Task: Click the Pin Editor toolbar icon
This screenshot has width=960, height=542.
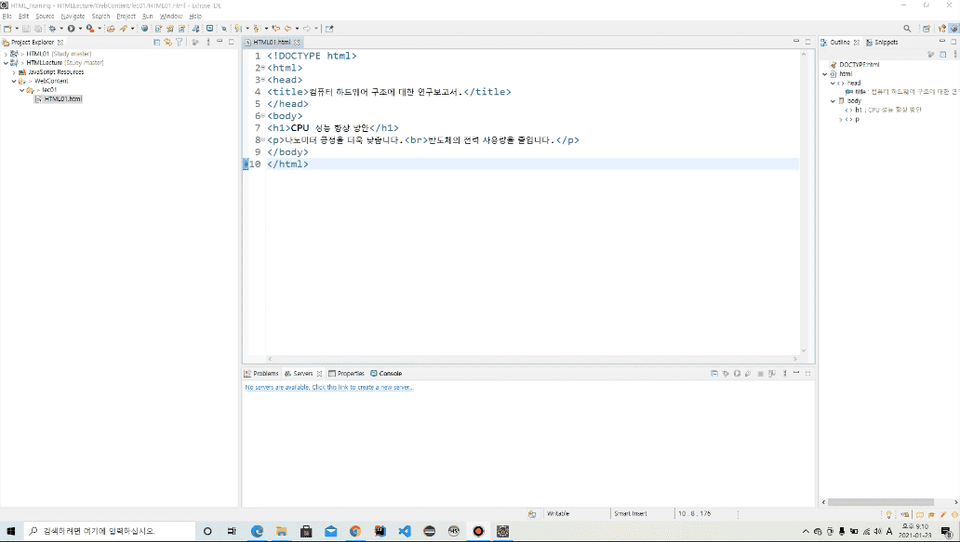Action: click(329, 28)
